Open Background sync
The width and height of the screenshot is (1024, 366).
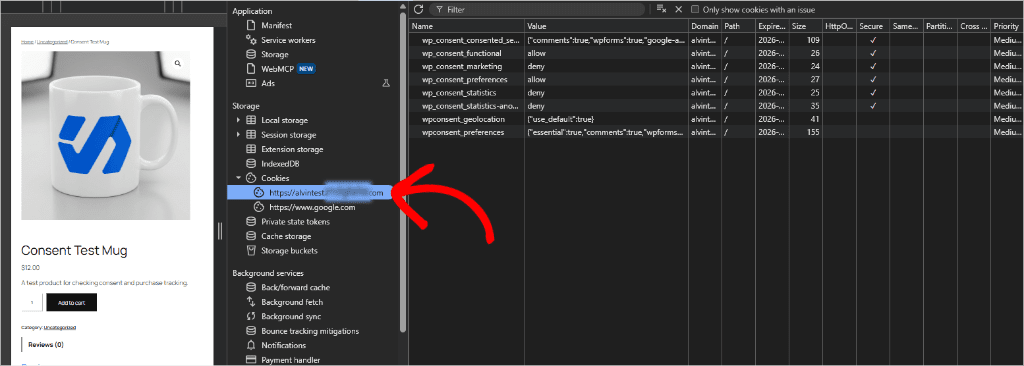pyautogui.click(x=291, y=316)
